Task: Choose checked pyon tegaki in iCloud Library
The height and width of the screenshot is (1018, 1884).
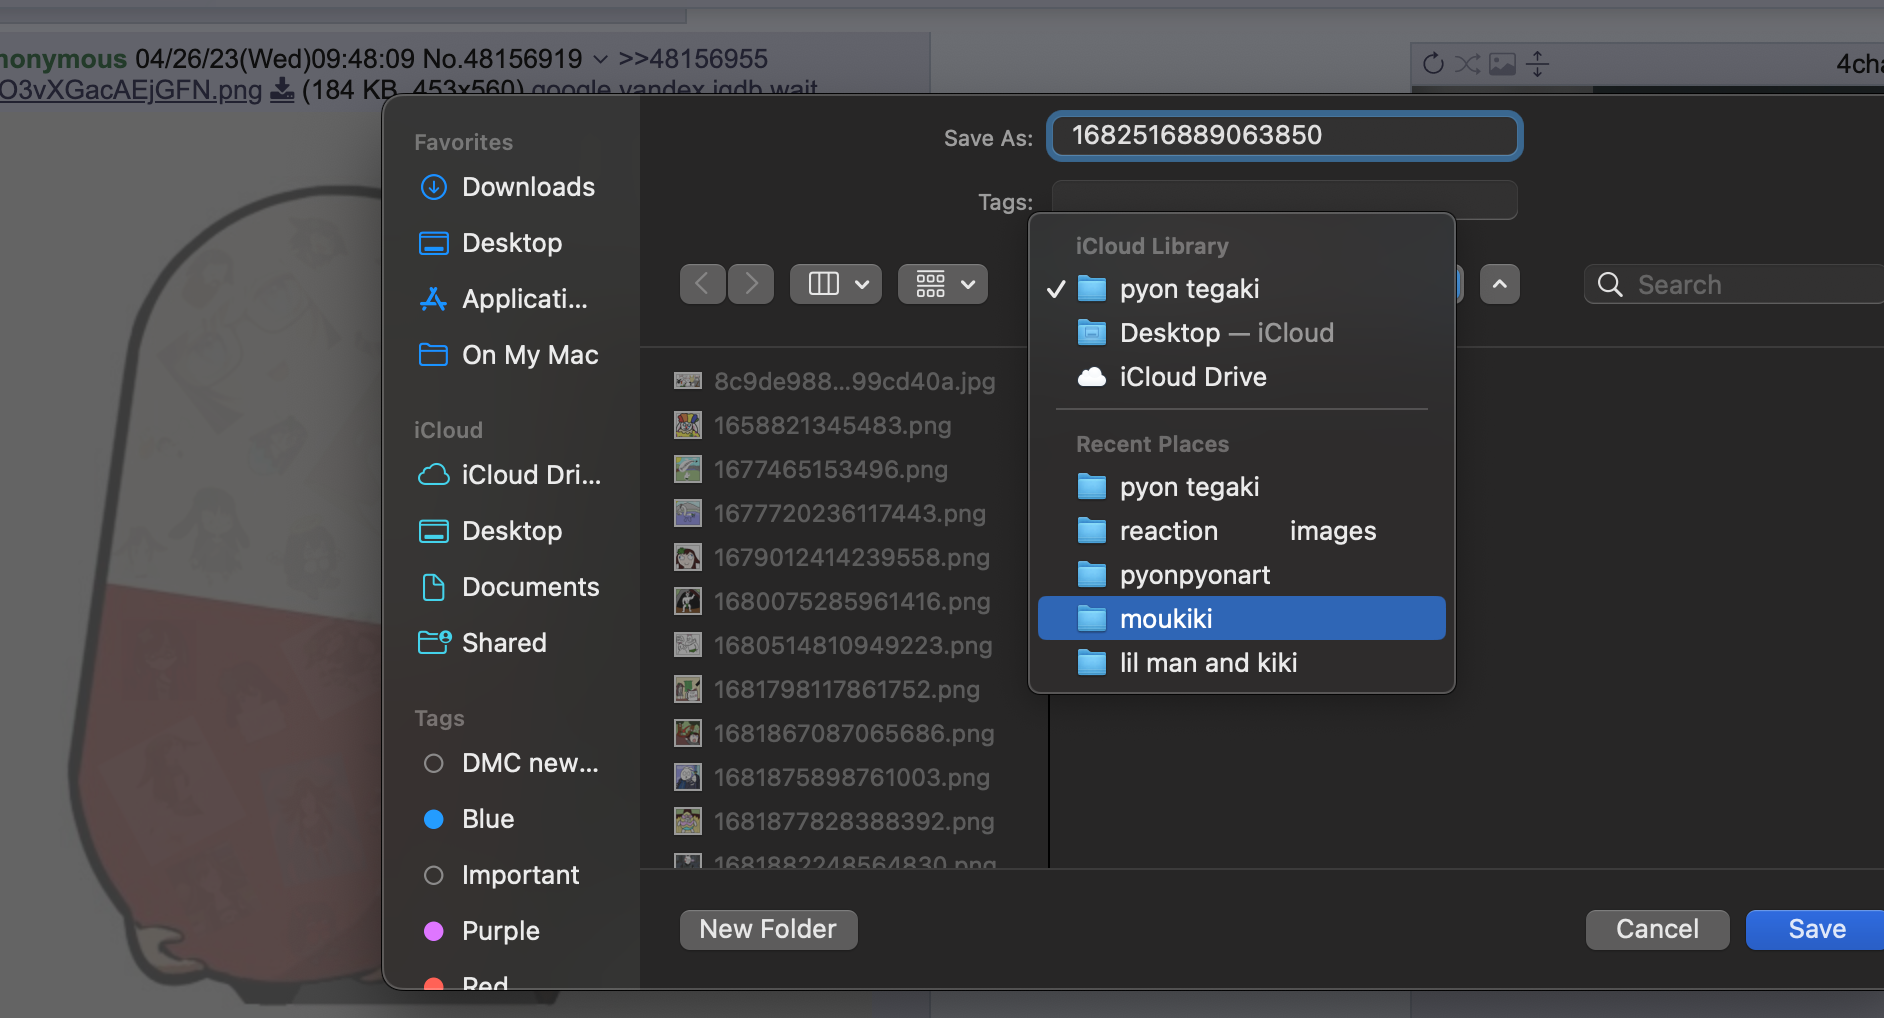Action: click(1242, 289)
